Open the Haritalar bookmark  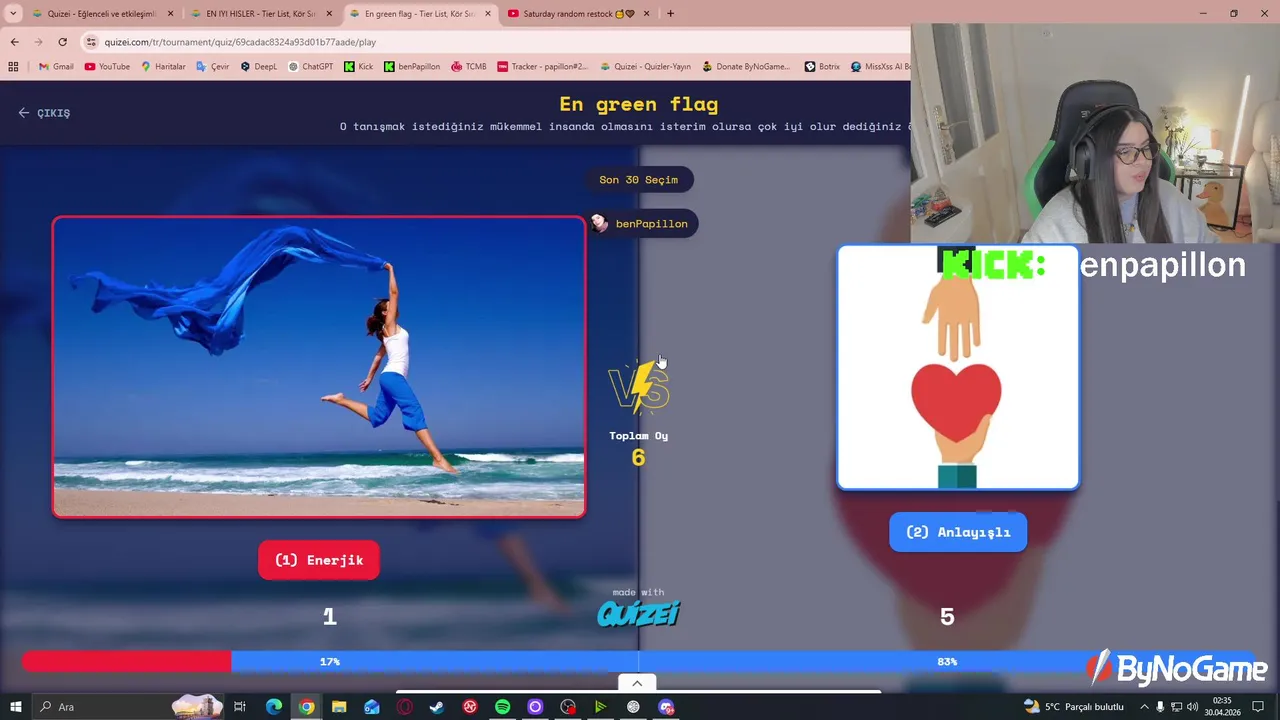coord(163,67)
